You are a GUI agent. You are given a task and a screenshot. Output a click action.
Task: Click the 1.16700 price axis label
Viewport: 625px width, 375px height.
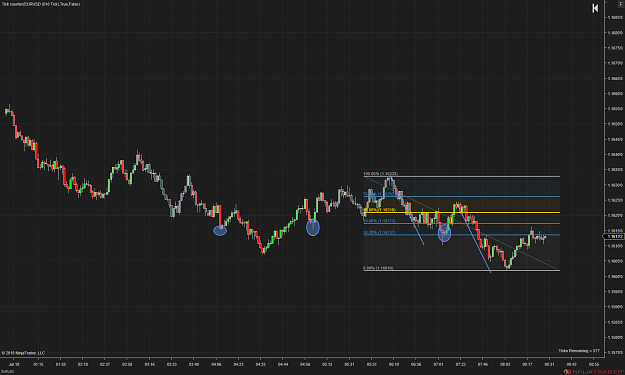[x=615, y=63]
